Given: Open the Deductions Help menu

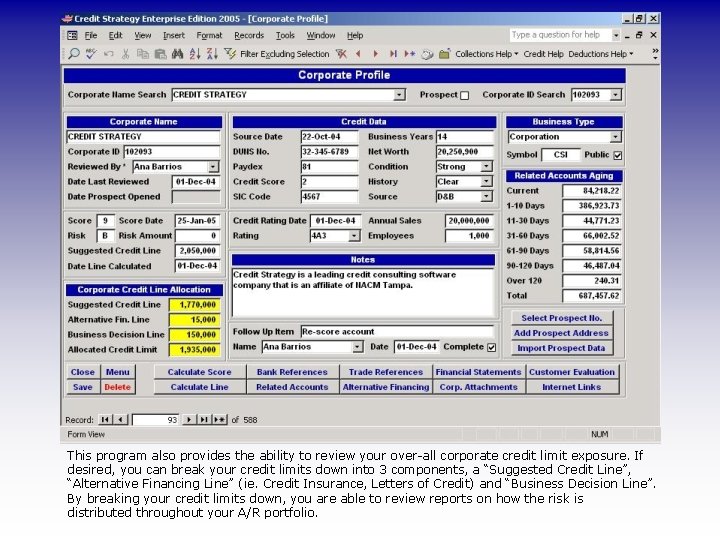Looking at the screenshot, I should click(x=601, y=54).
